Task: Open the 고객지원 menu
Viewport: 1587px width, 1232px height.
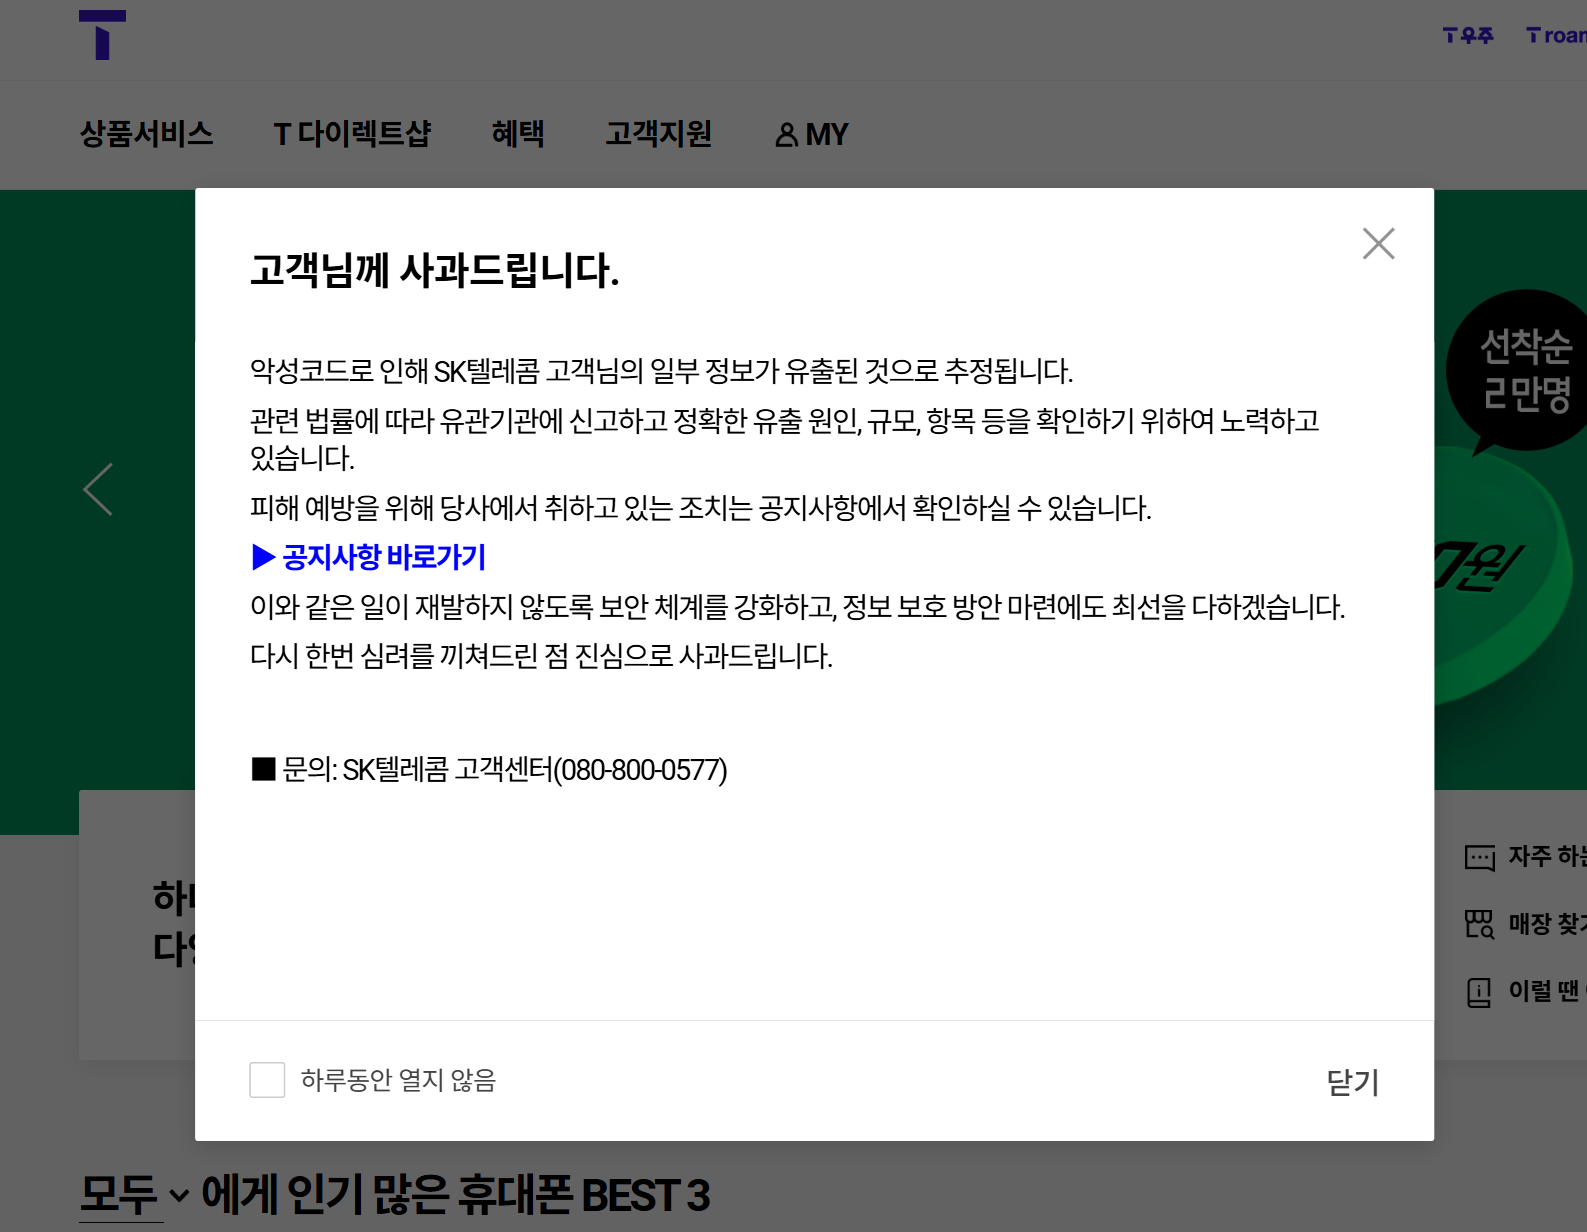Action: click(x=658, y=134)
